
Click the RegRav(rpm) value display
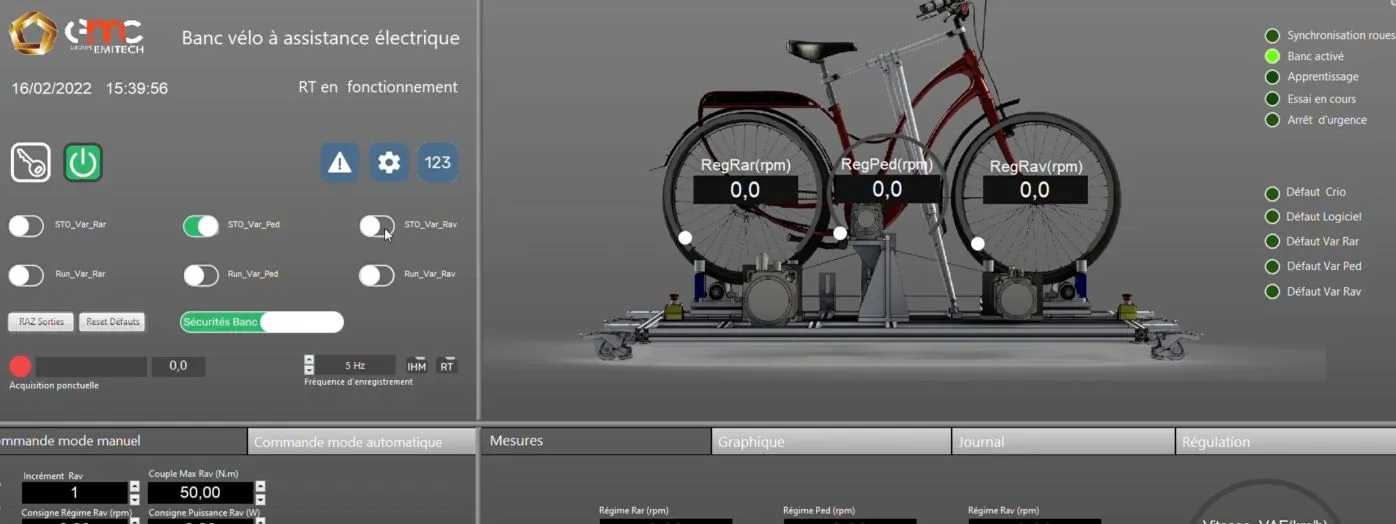(1035, 190)
